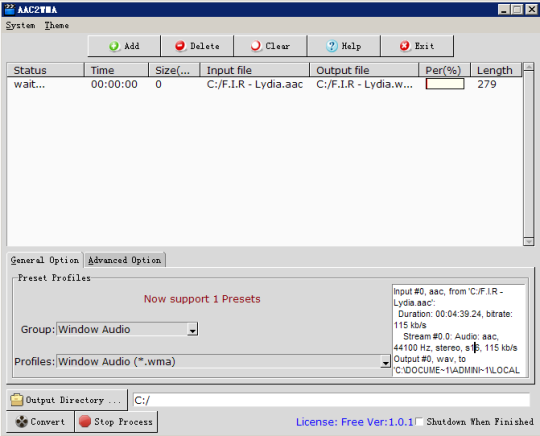Screen dimensions: 540x436
Task: Click the 00:00:00 time cell
Action: click(114, 84)
